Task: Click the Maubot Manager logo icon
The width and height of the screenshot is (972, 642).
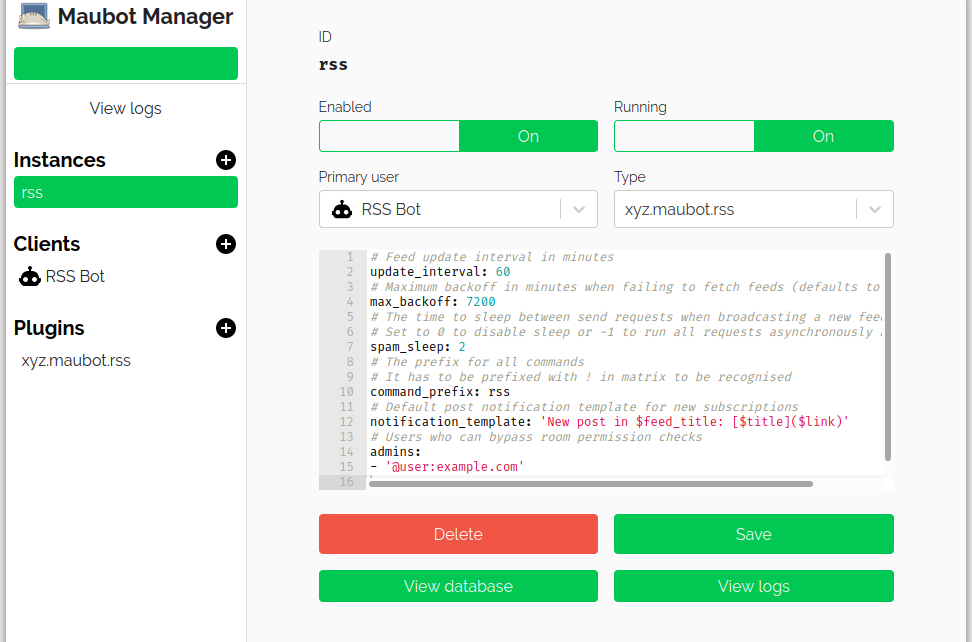Action: [33, 16]
